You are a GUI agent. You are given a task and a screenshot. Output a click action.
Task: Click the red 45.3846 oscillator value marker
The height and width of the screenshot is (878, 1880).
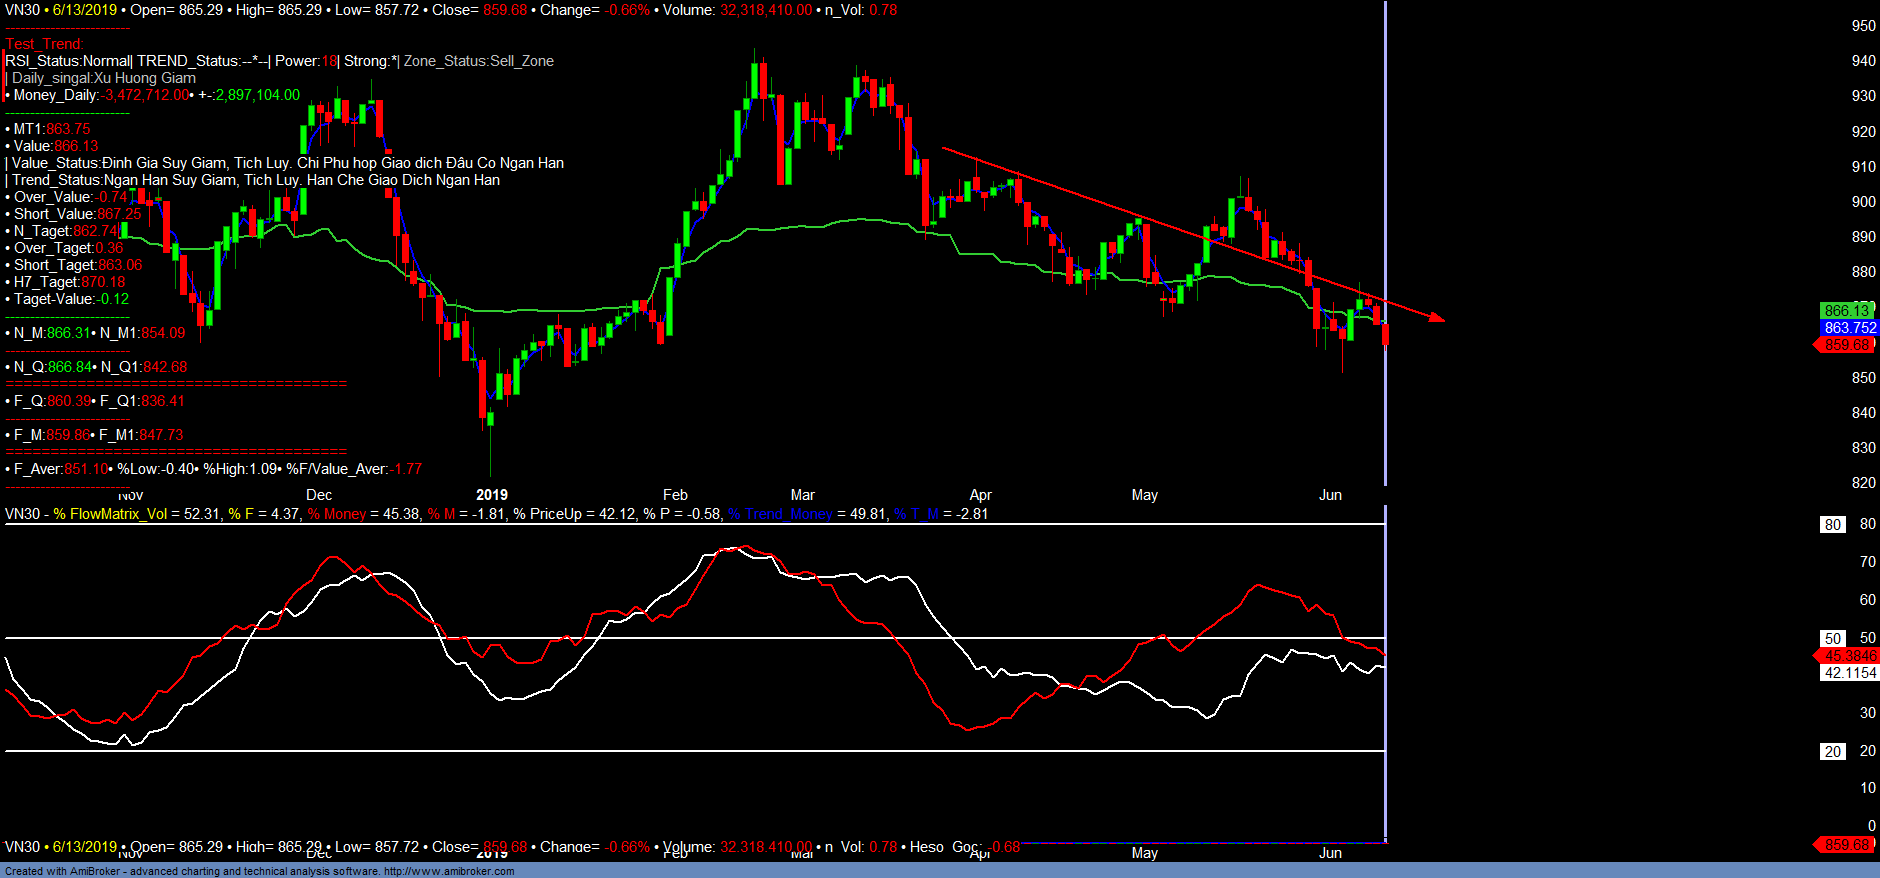point(1848,656)
